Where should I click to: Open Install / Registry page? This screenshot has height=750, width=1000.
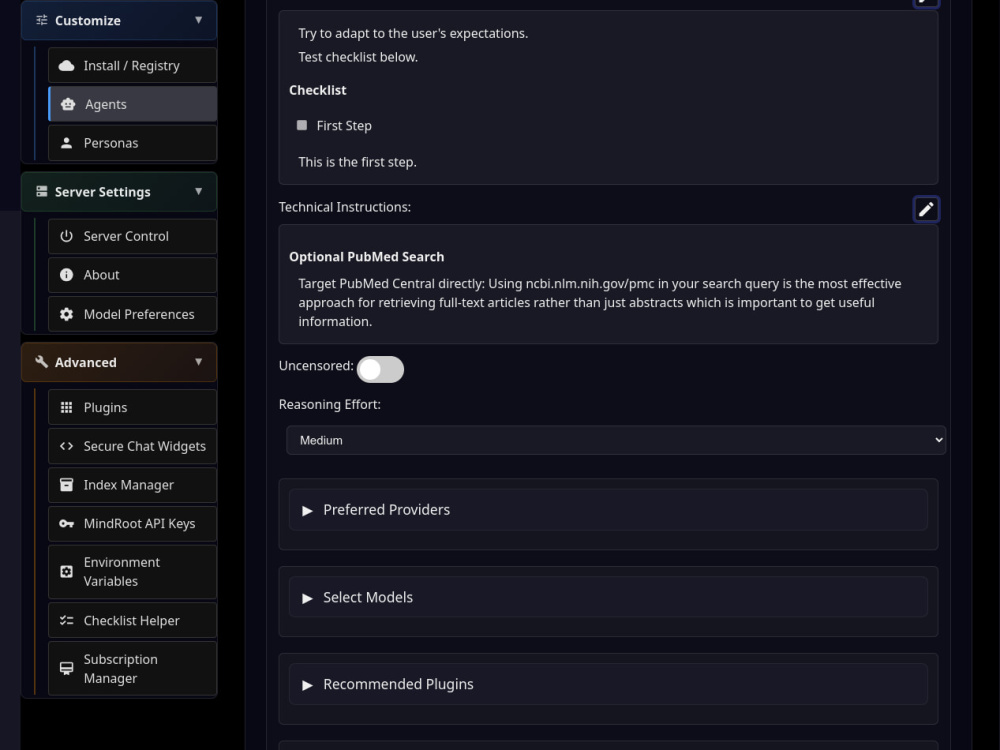[132, 65]
